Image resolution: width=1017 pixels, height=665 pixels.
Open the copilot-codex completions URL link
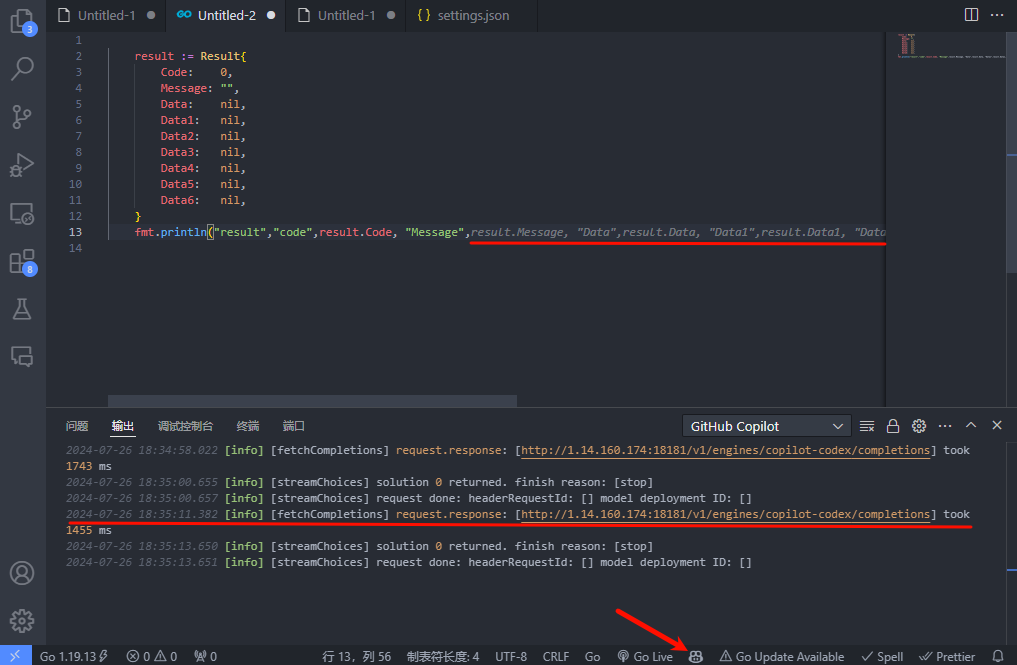click(725, 450)
